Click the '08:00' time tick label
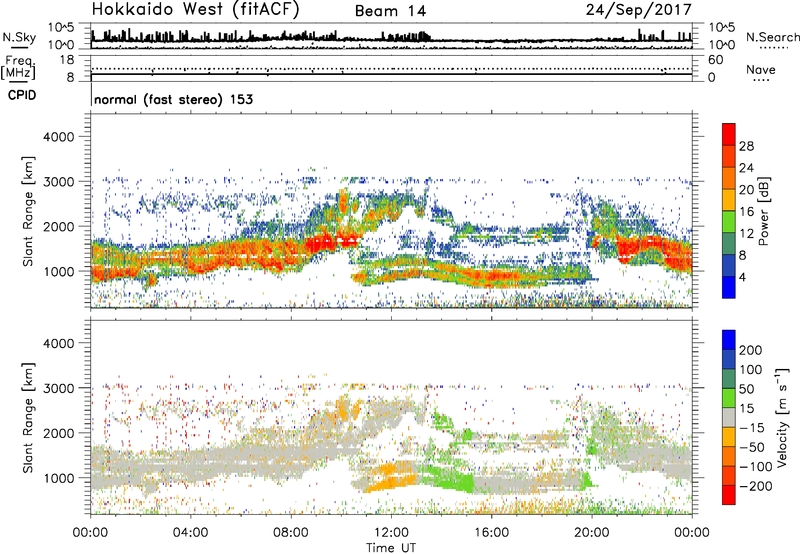Screen dimensions: 800x554 coord(291,533)
